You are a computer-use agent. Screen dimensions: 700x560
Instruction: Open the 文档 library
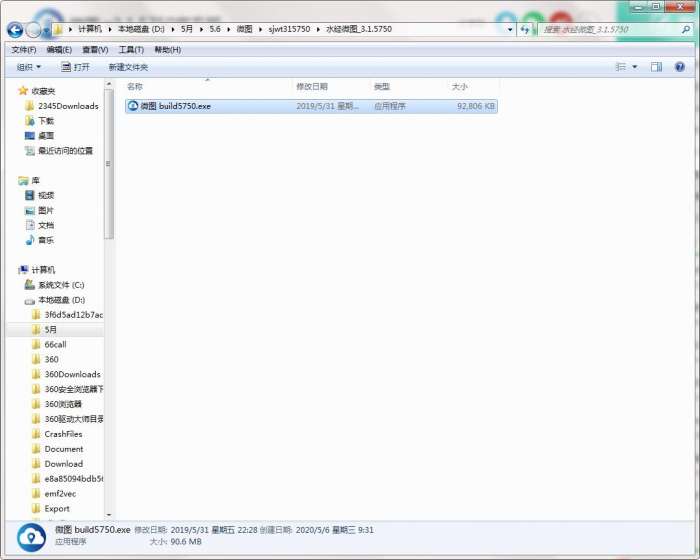tap(39, 225)
